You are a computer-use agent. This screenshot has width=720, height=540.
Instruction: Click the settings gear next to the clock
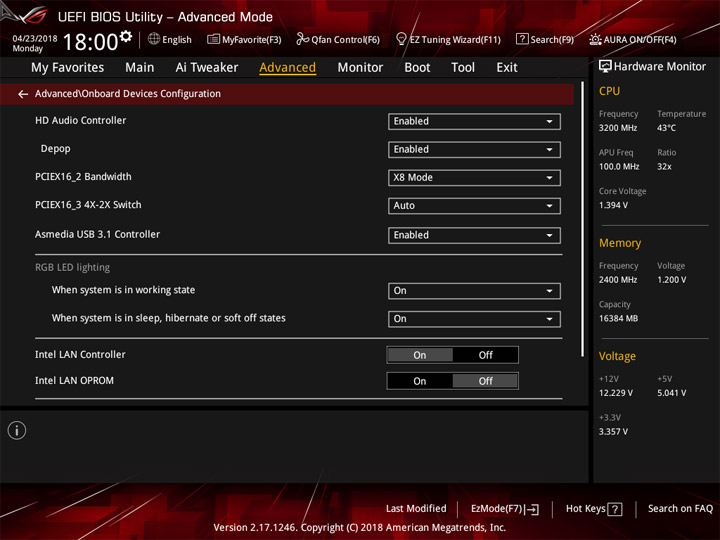coord(125,36)
